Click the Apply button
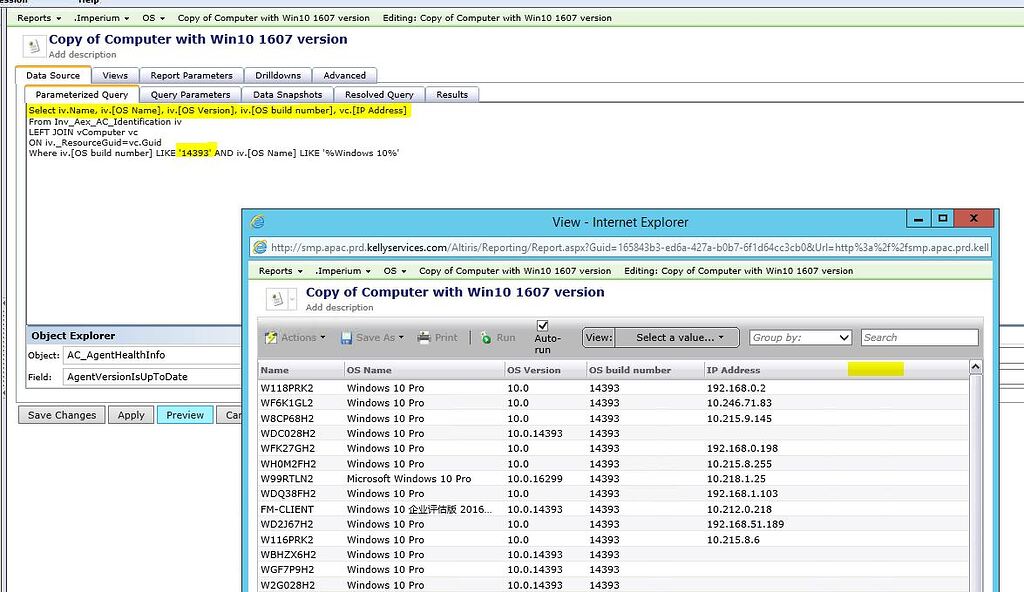This screenshot has height=592, width=1024. [x=130, y=414]
